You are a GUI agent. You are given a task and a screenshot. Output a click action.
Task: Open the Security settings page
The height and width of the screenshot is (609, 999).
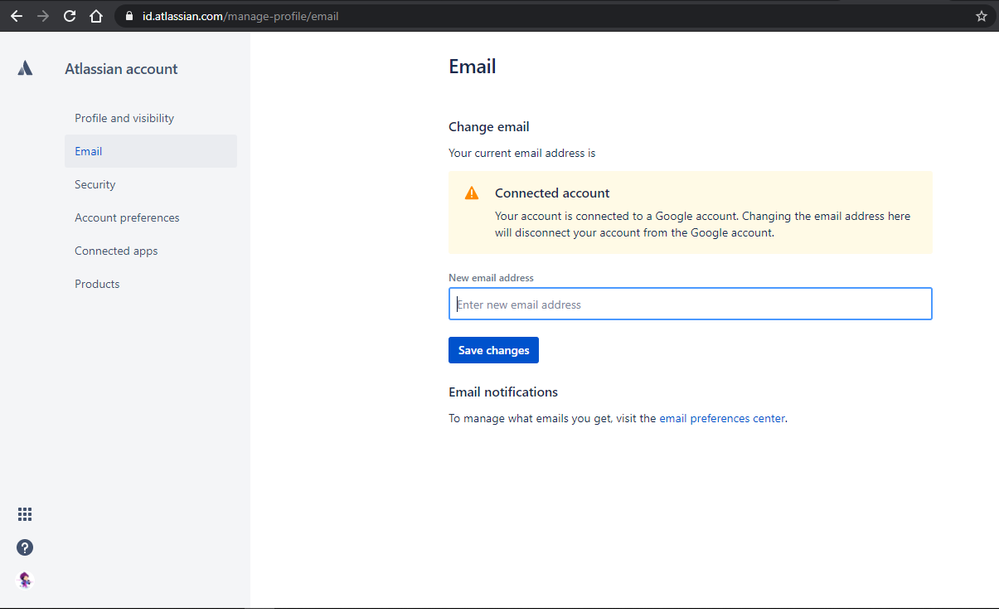[x=95, y=184]
